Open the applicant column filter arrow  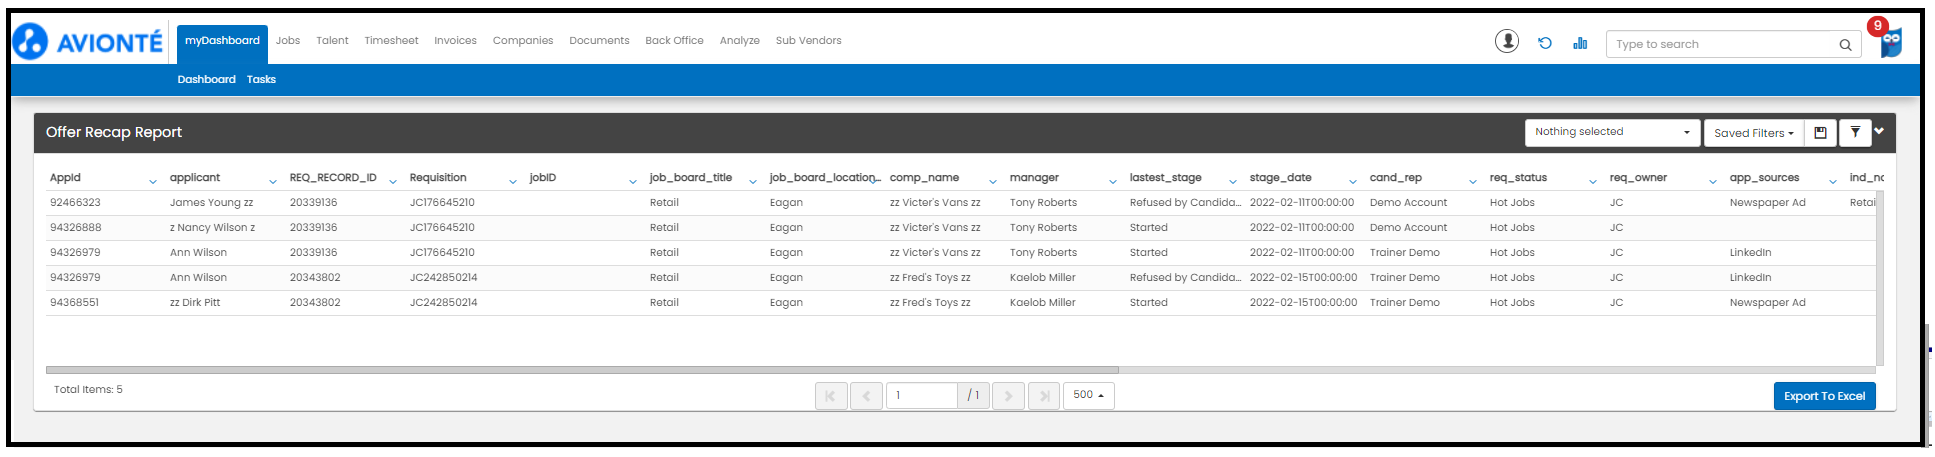(x=273, y=181)
